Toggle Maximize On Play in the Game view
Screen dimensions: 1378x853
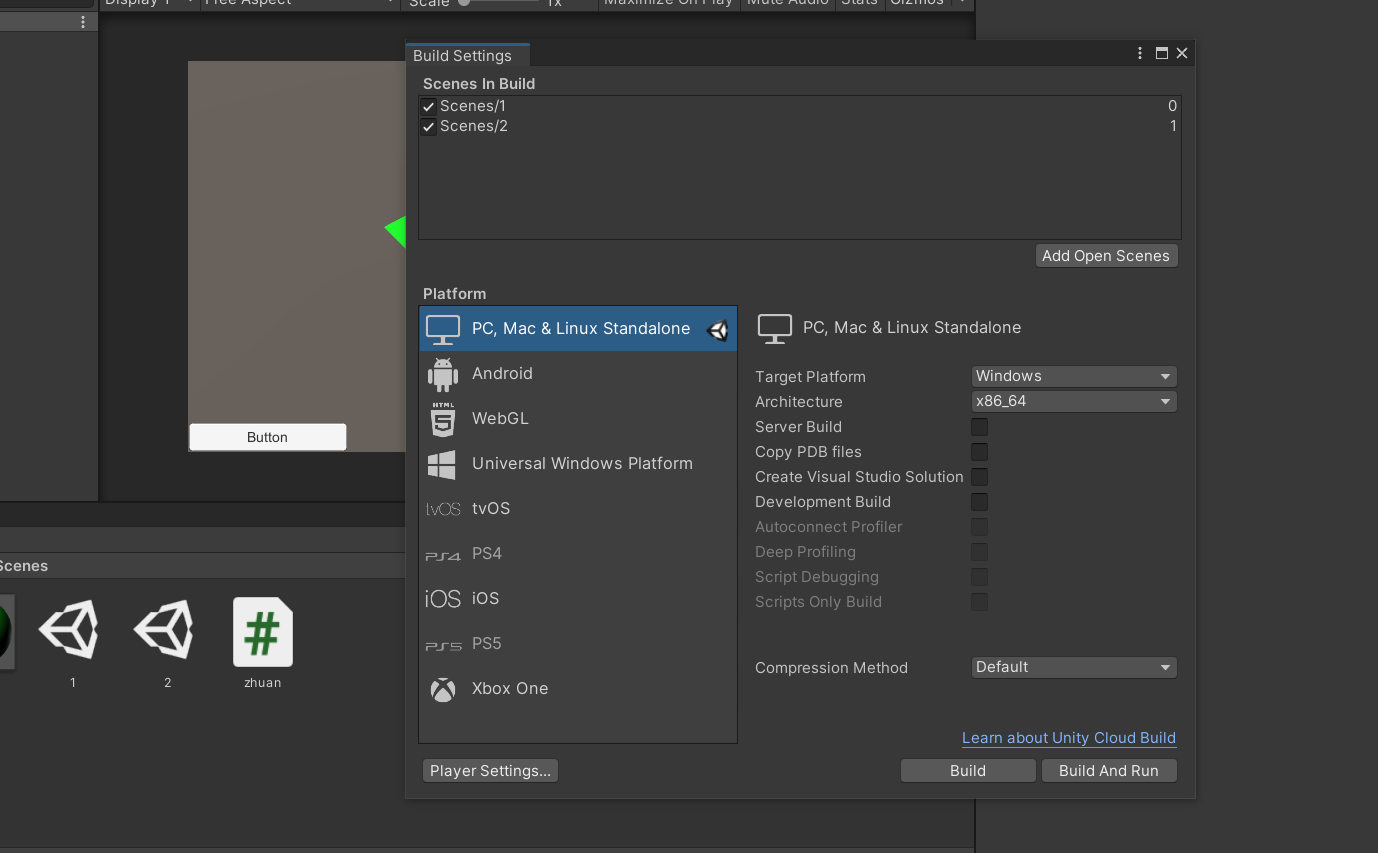pos(668,3)
